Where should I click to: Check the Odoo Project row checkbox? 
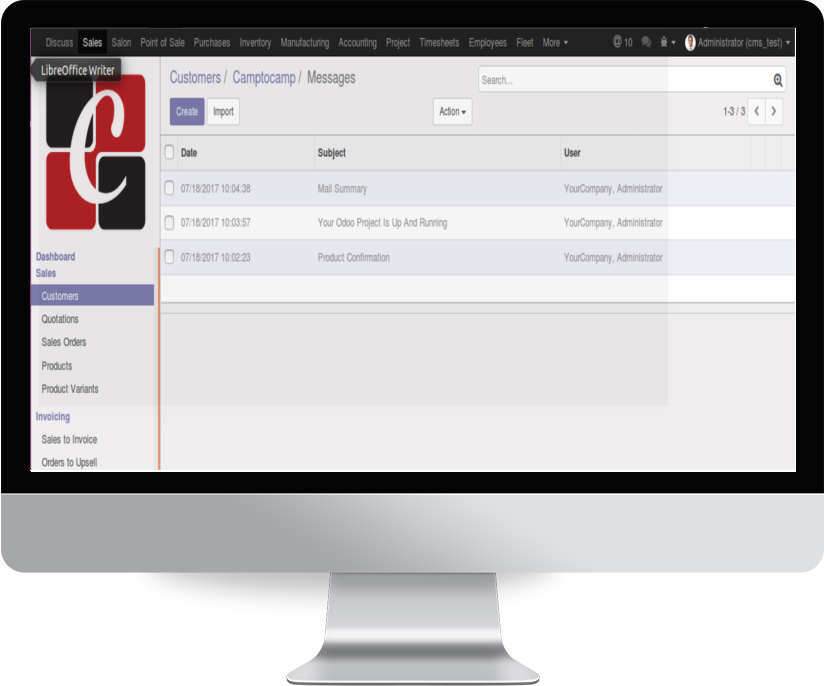[x=169, y=223]
